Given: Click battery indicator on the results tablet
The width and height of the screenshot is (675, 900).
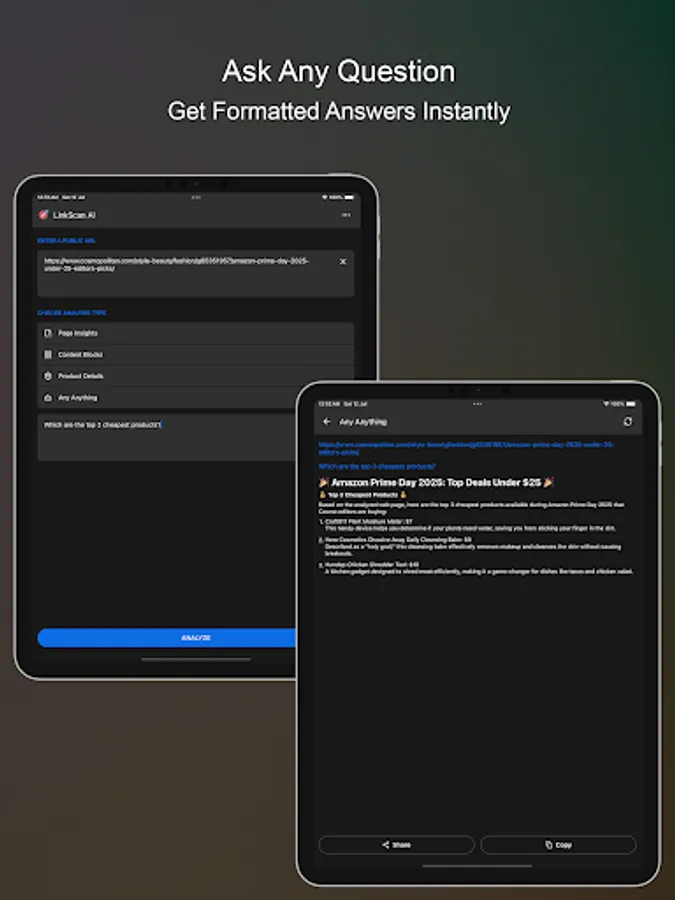Looking at the screenshot, I should coord(631,404).
